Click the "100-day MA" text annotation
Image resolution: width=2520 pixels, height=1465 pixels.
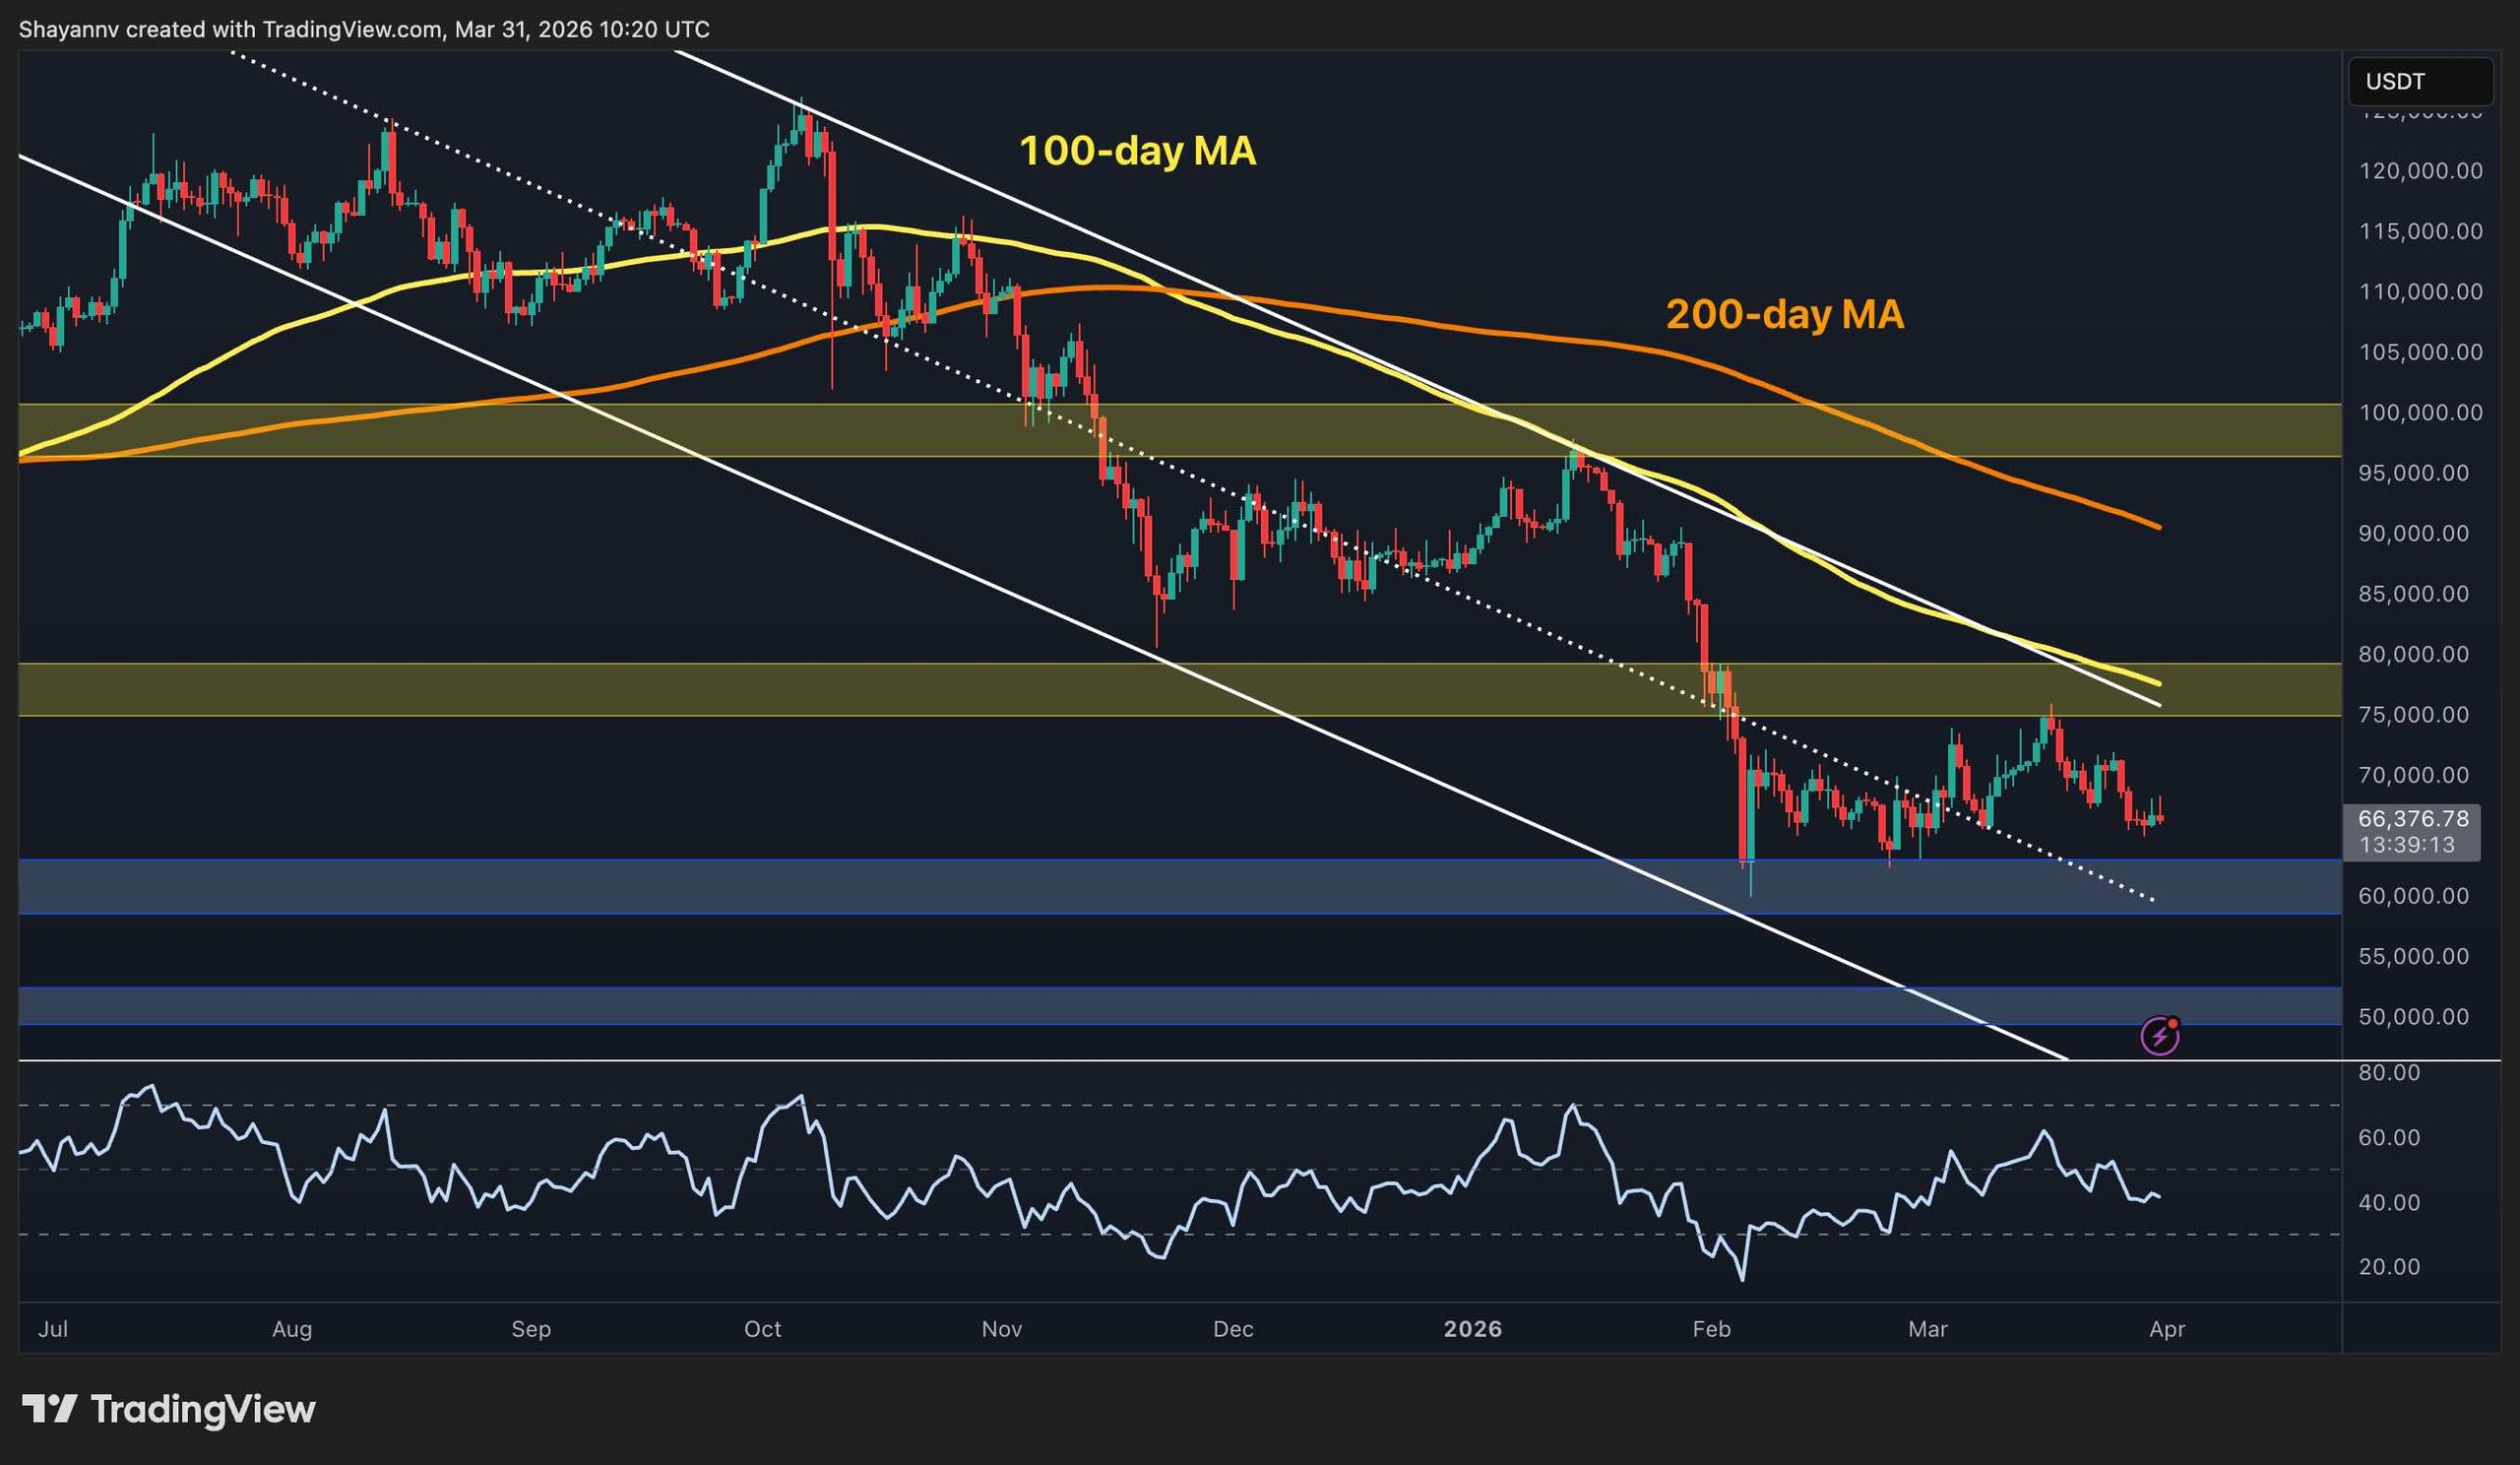click(1137, 152)
